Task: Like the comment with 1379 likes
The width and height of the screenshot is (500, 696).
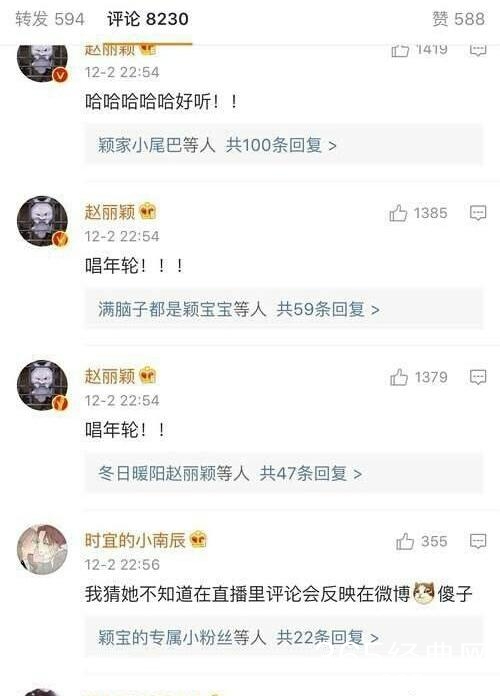Action: point(399,377)
